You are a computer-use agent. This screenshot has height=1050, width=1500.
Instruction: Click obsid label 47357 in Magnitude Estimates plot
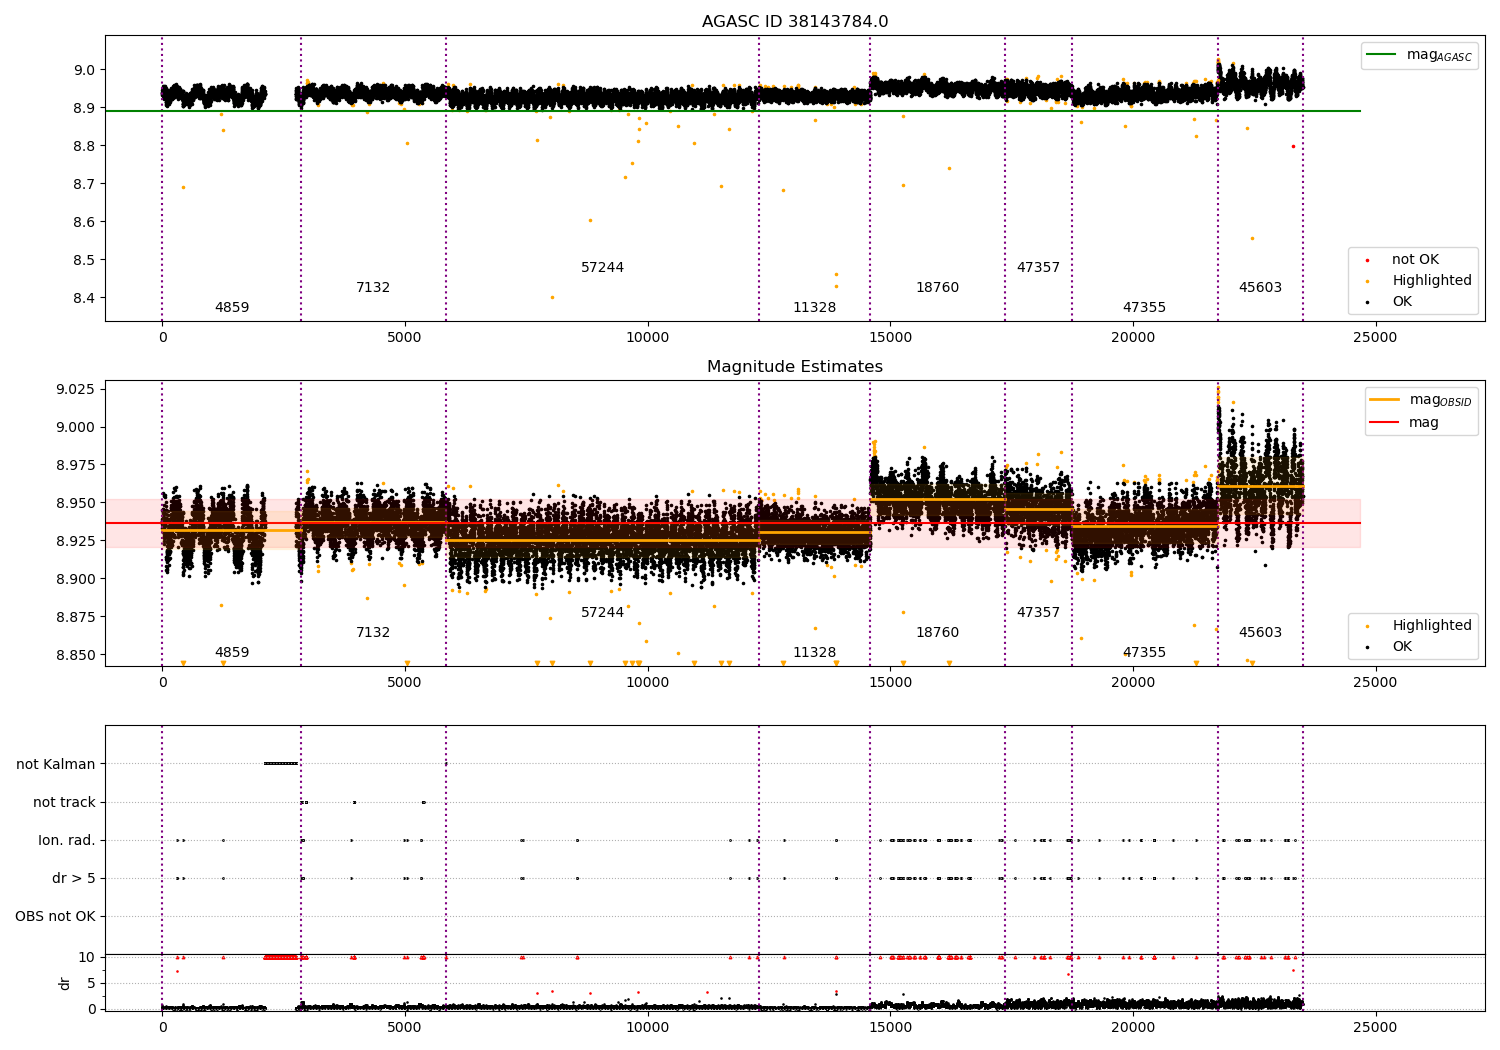[1039, 613]
